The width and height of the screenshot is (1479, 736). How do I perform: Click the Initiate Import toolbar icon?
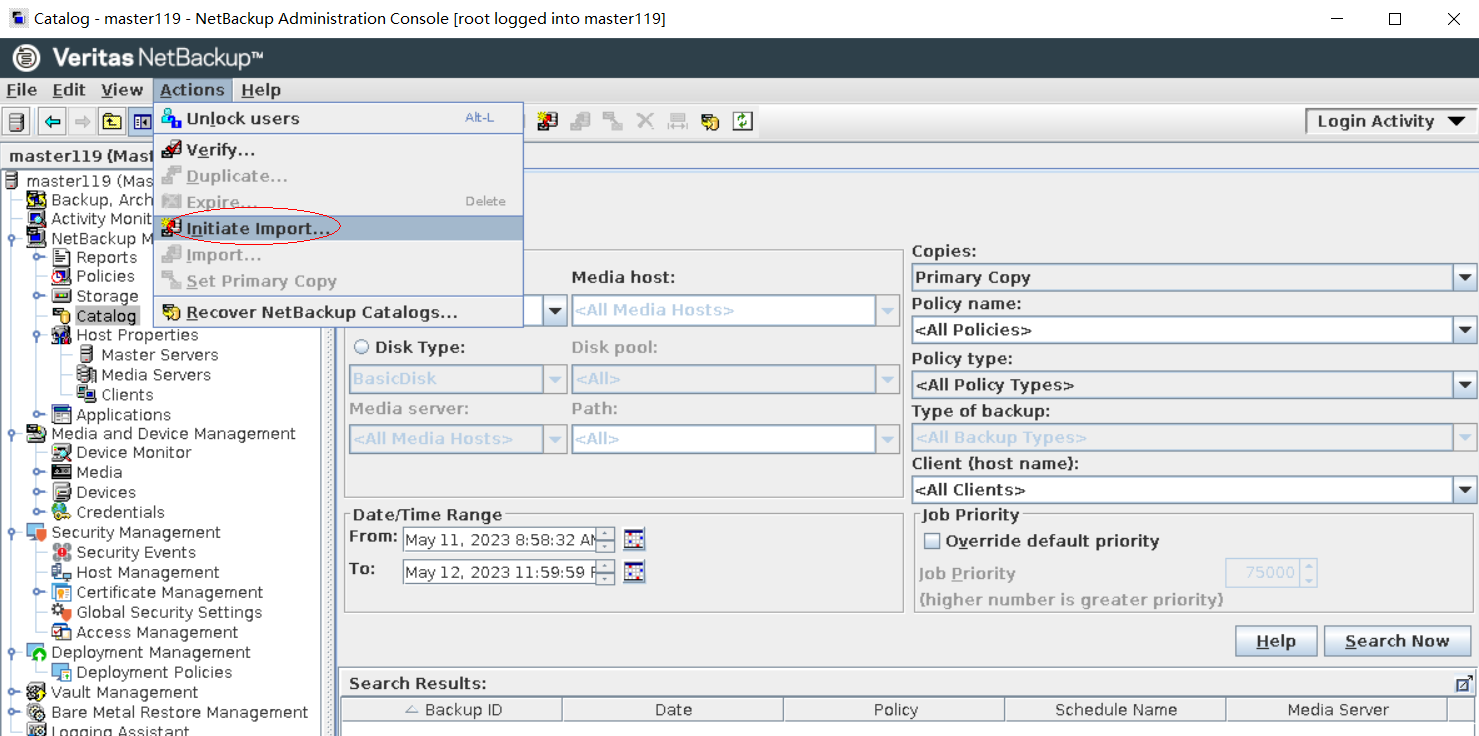pos(547,122)
